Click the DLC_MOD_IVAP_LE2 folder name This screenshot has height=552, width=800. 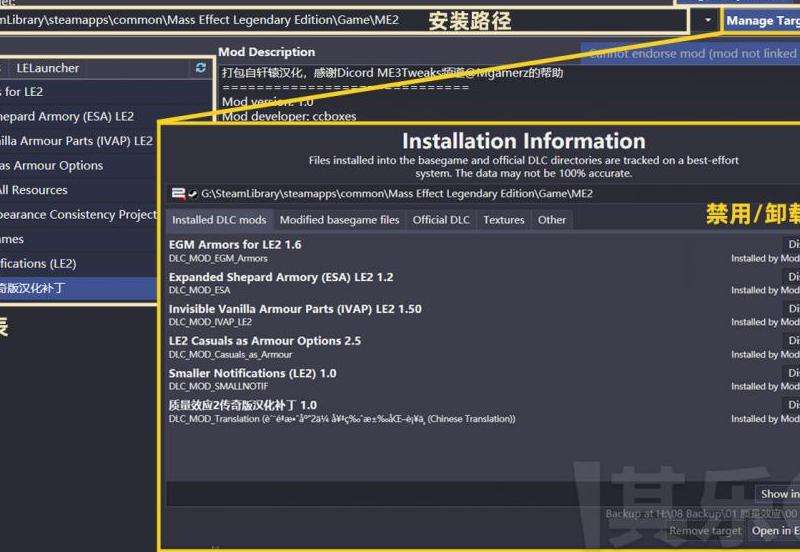pyautogui.click(x=210, y=322)
